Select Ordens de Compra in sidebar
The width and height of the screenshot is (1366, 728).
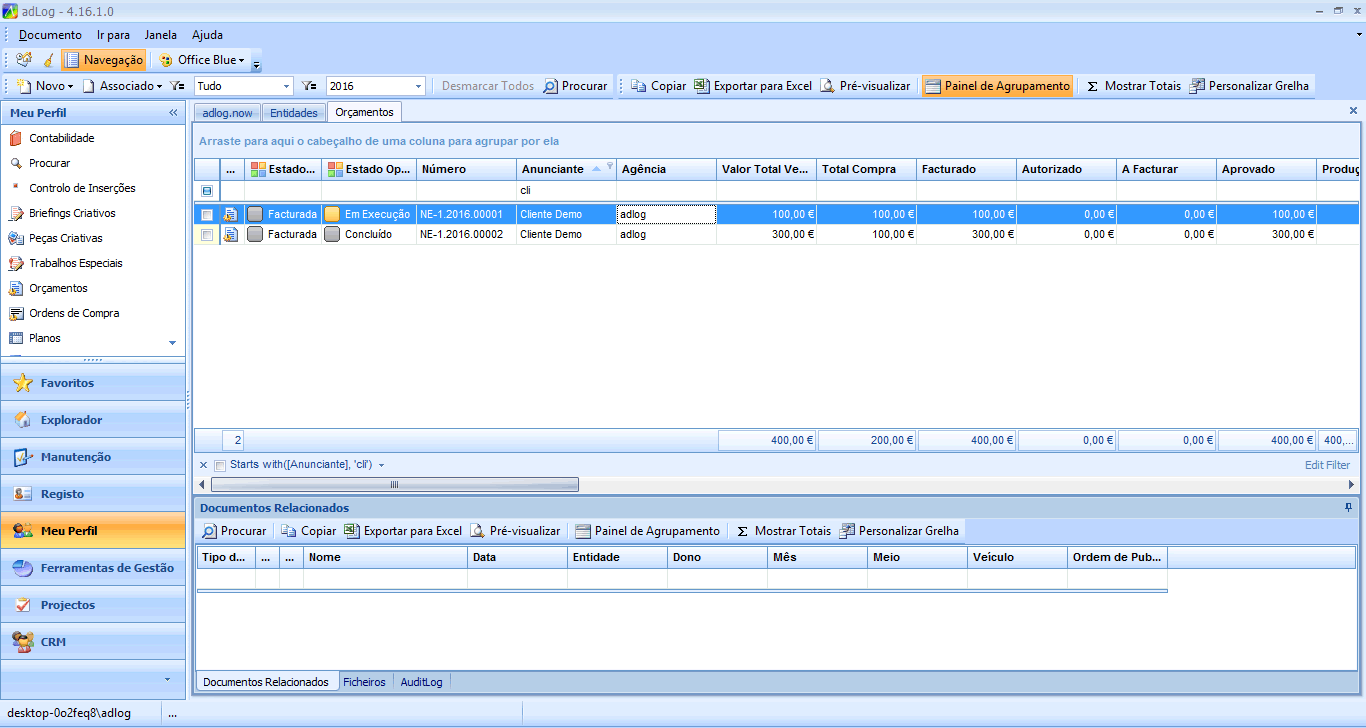coord(74,313)
